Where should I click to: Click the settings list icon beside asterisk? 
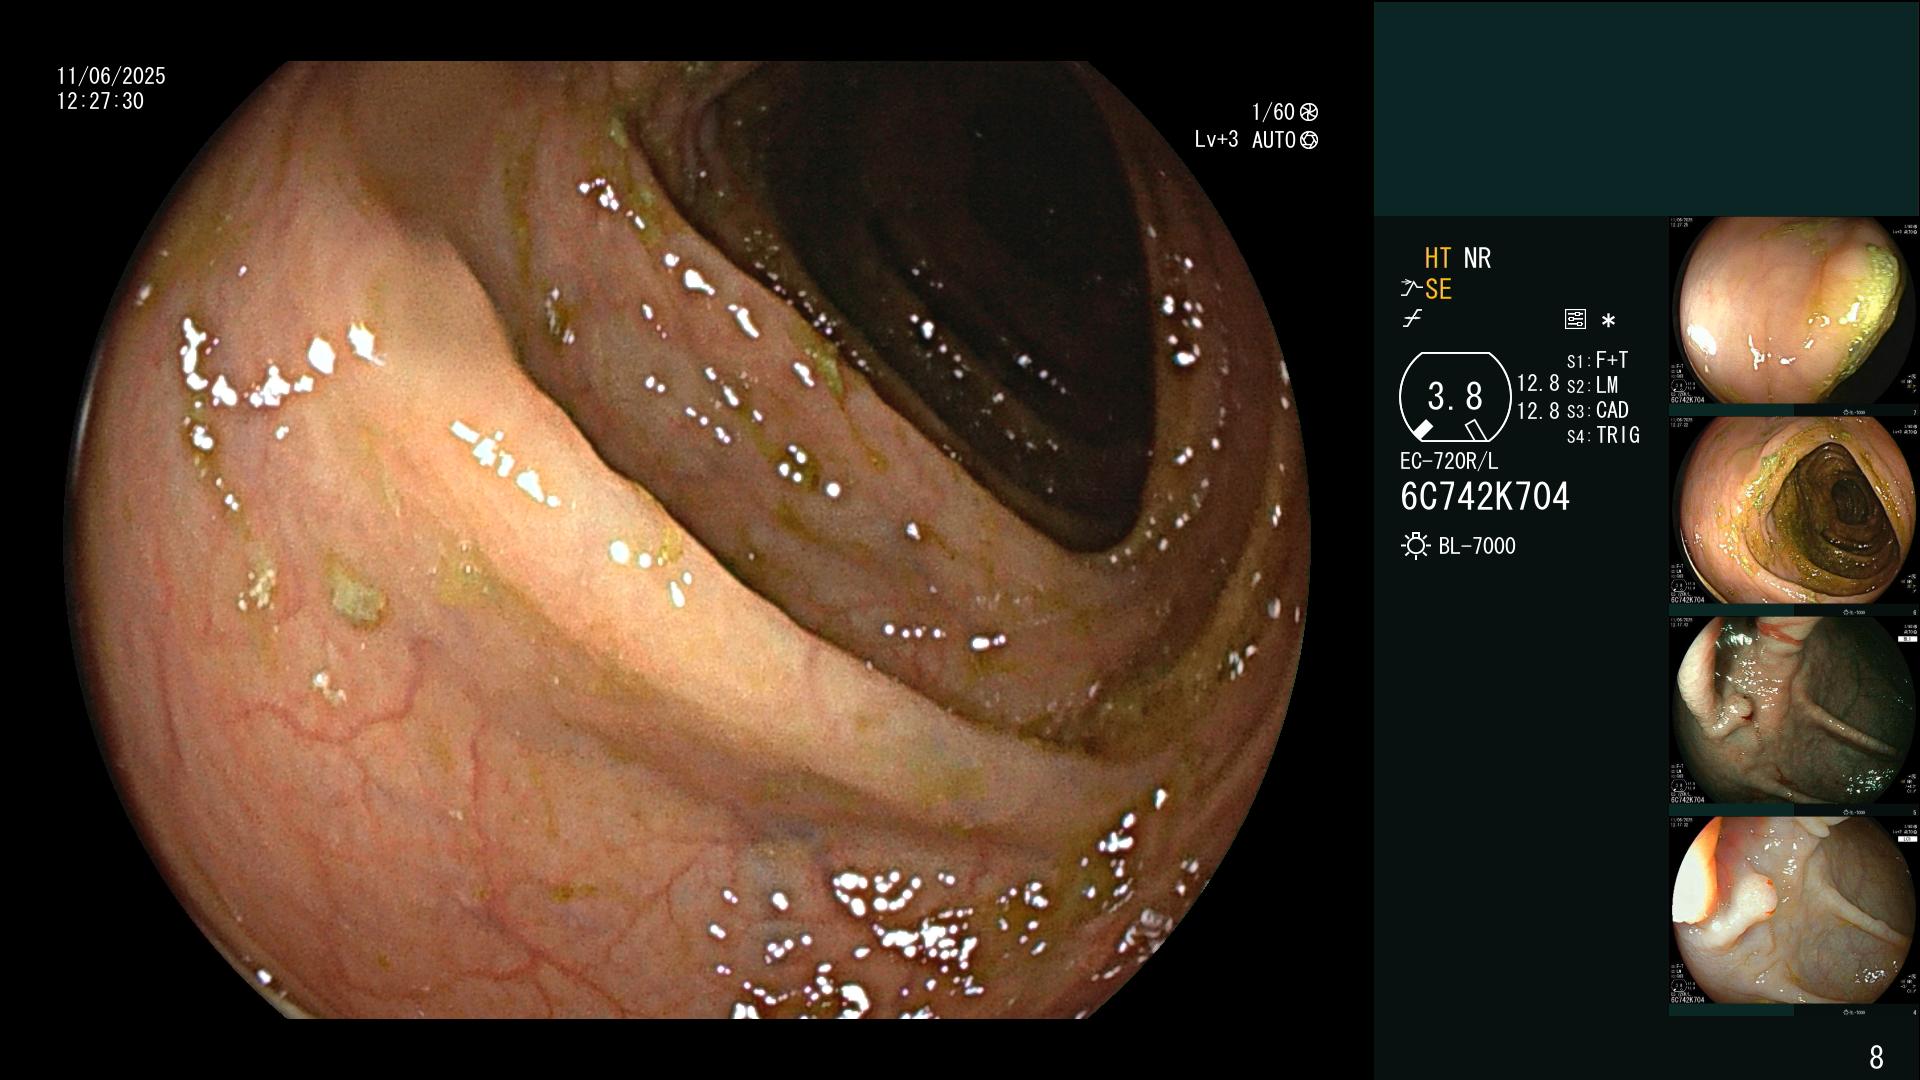pyautogui.click(x=1575, y=319)
